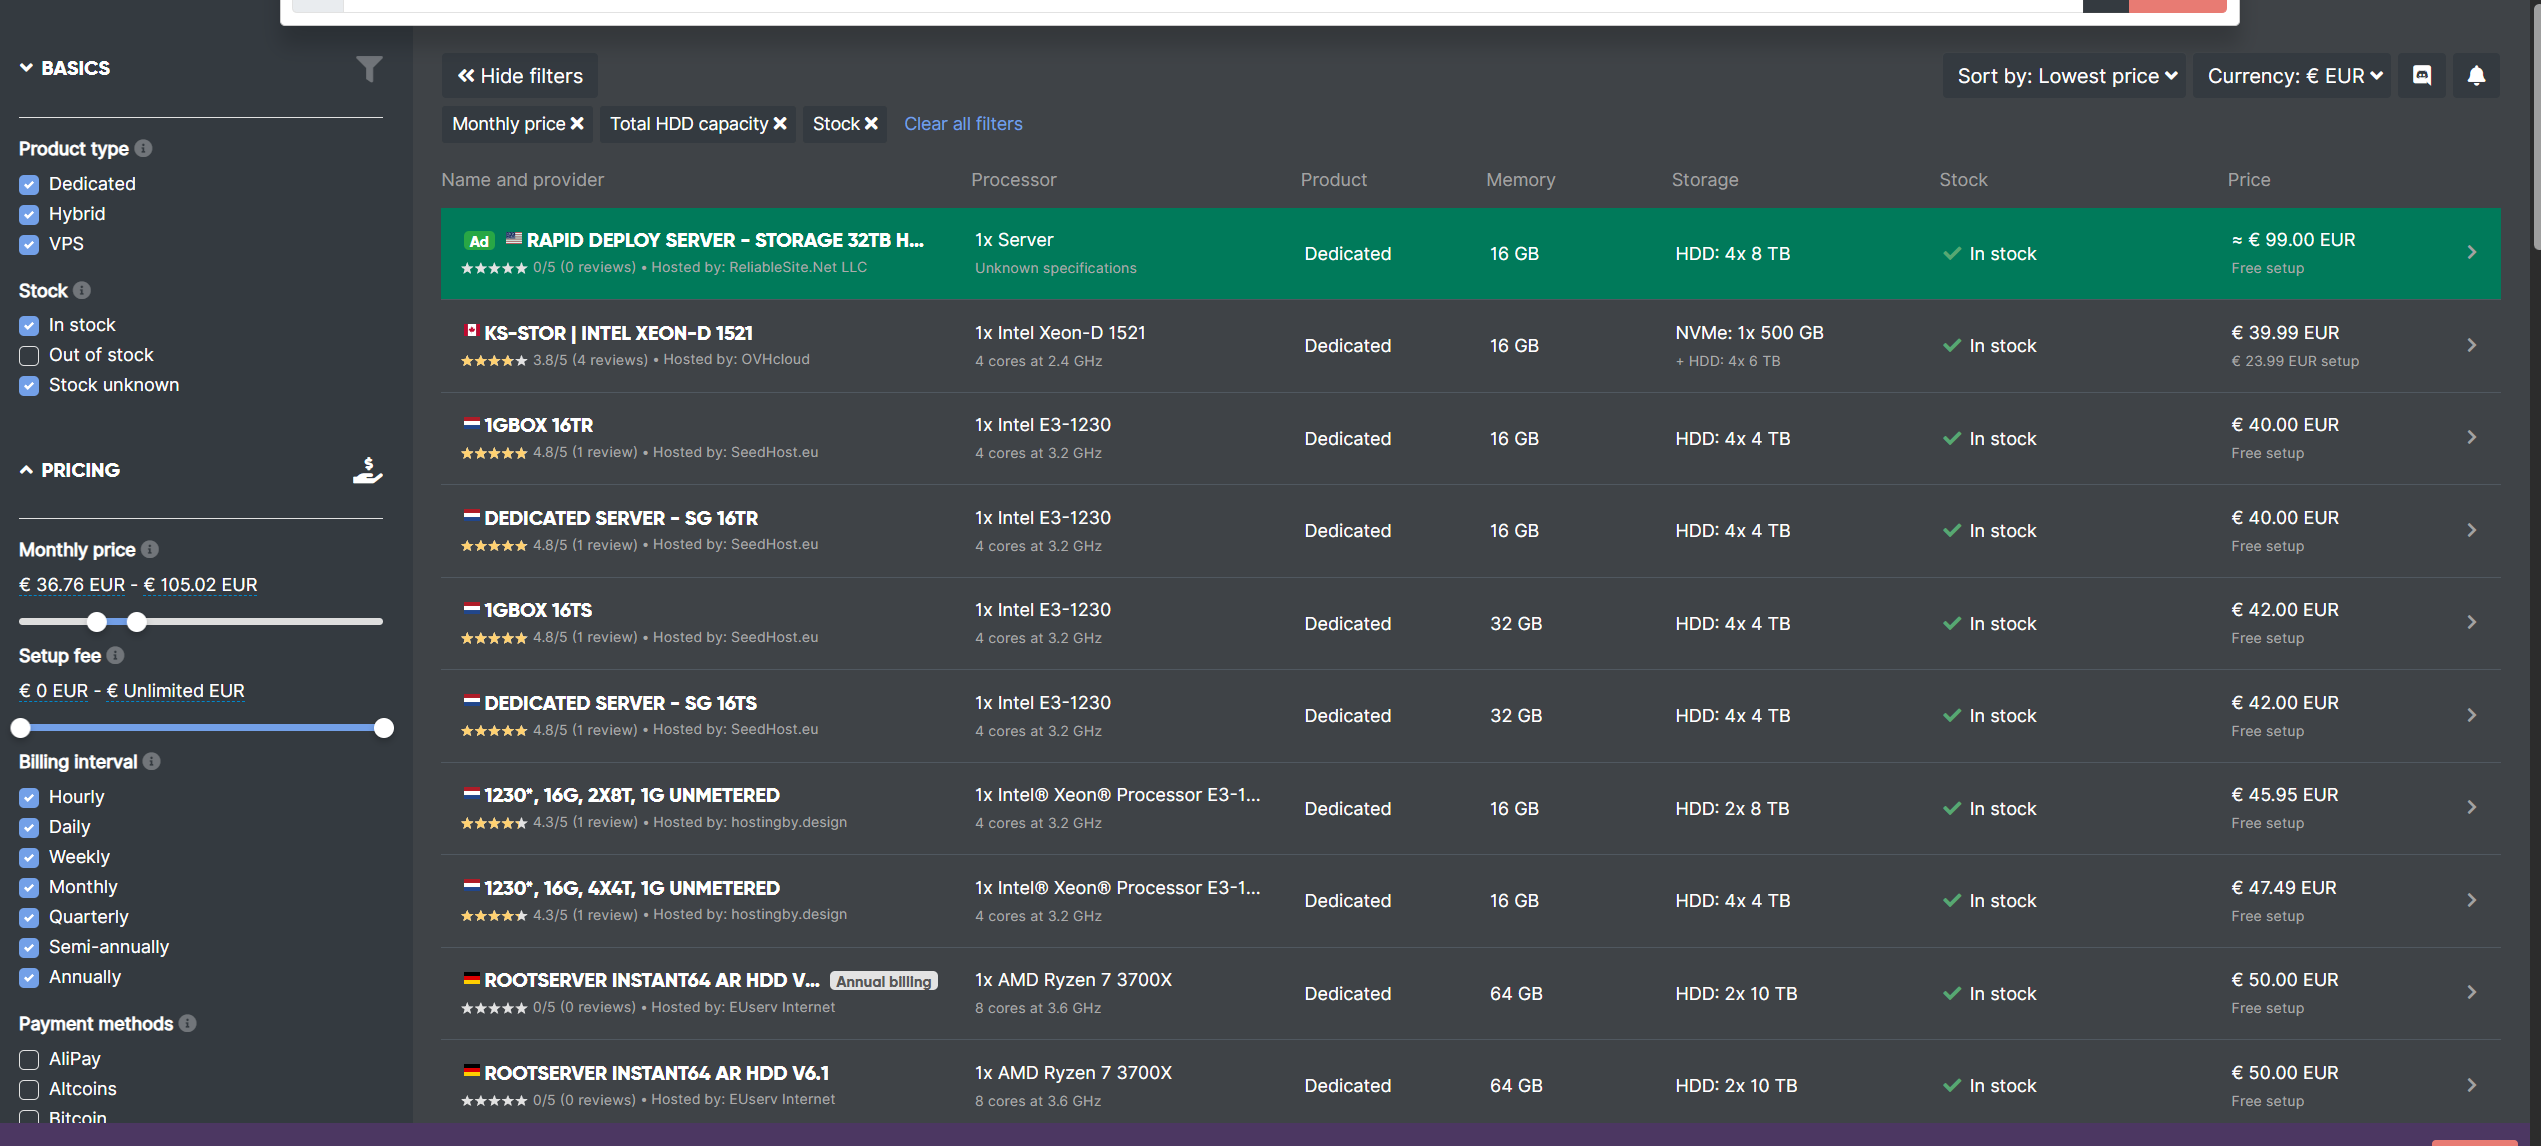Click the Price column header

pyautogui.click(x=2249, y=180)
